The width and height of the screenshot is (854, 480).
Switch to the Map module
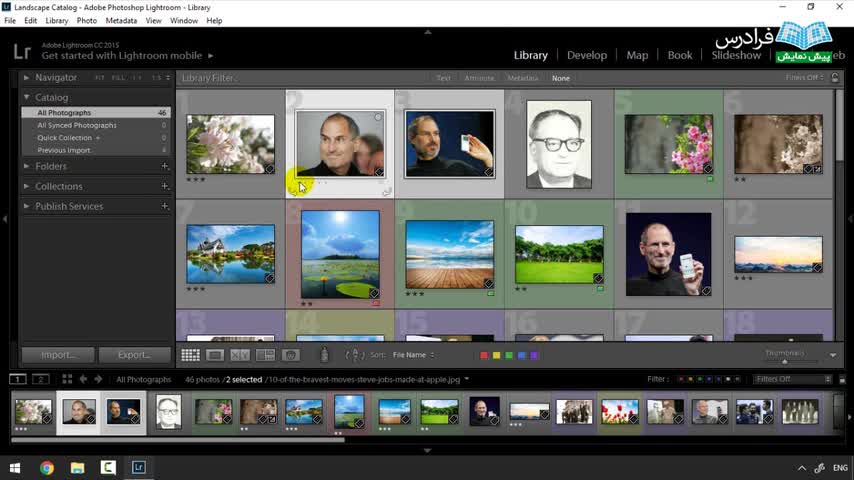[x=637, y=55]
